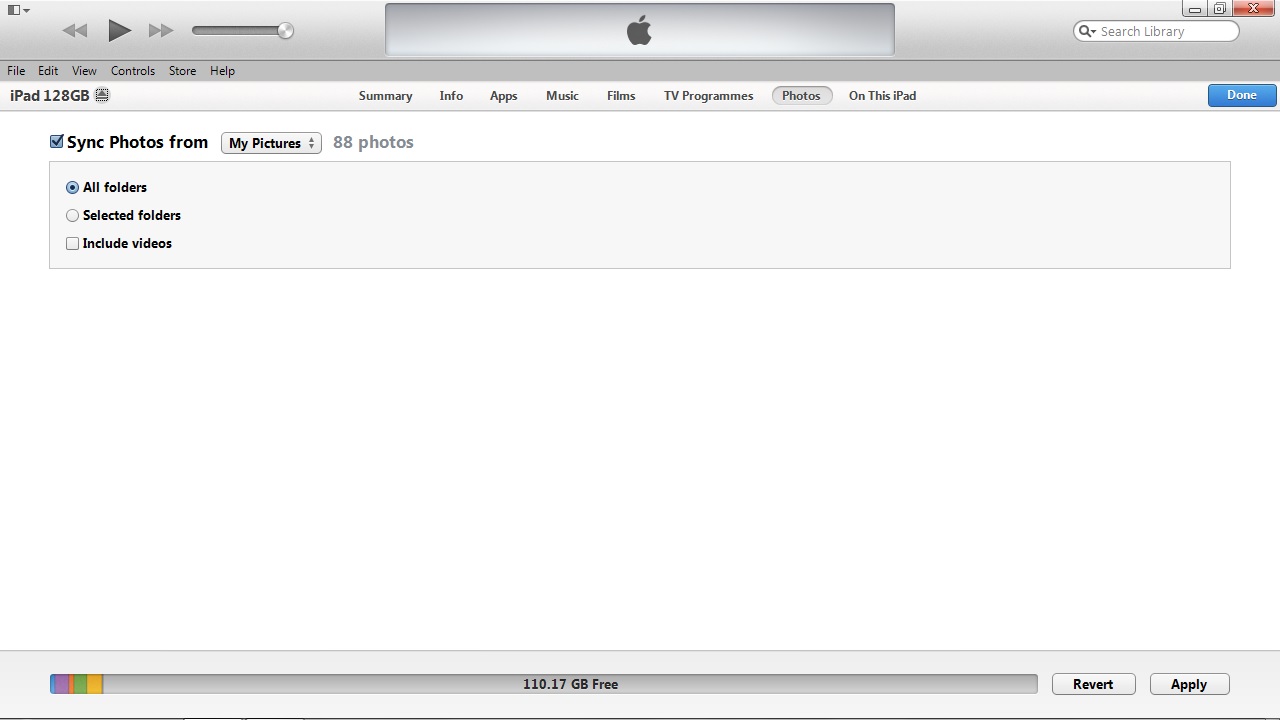Restore down the iTunes window
Screen dimensions: 1280x720
[x=1219, y=9]
